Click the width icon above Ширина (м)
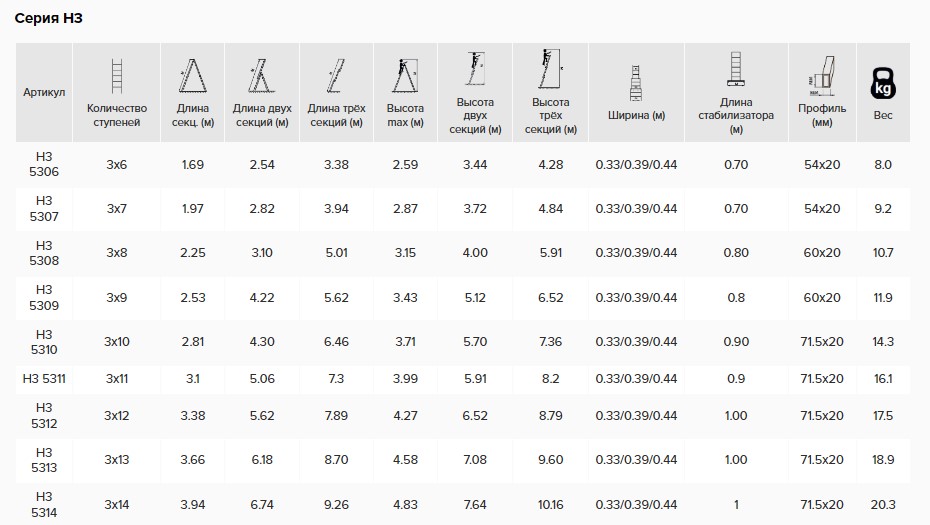This screenshot has height=525, width=930. [636, 83]
